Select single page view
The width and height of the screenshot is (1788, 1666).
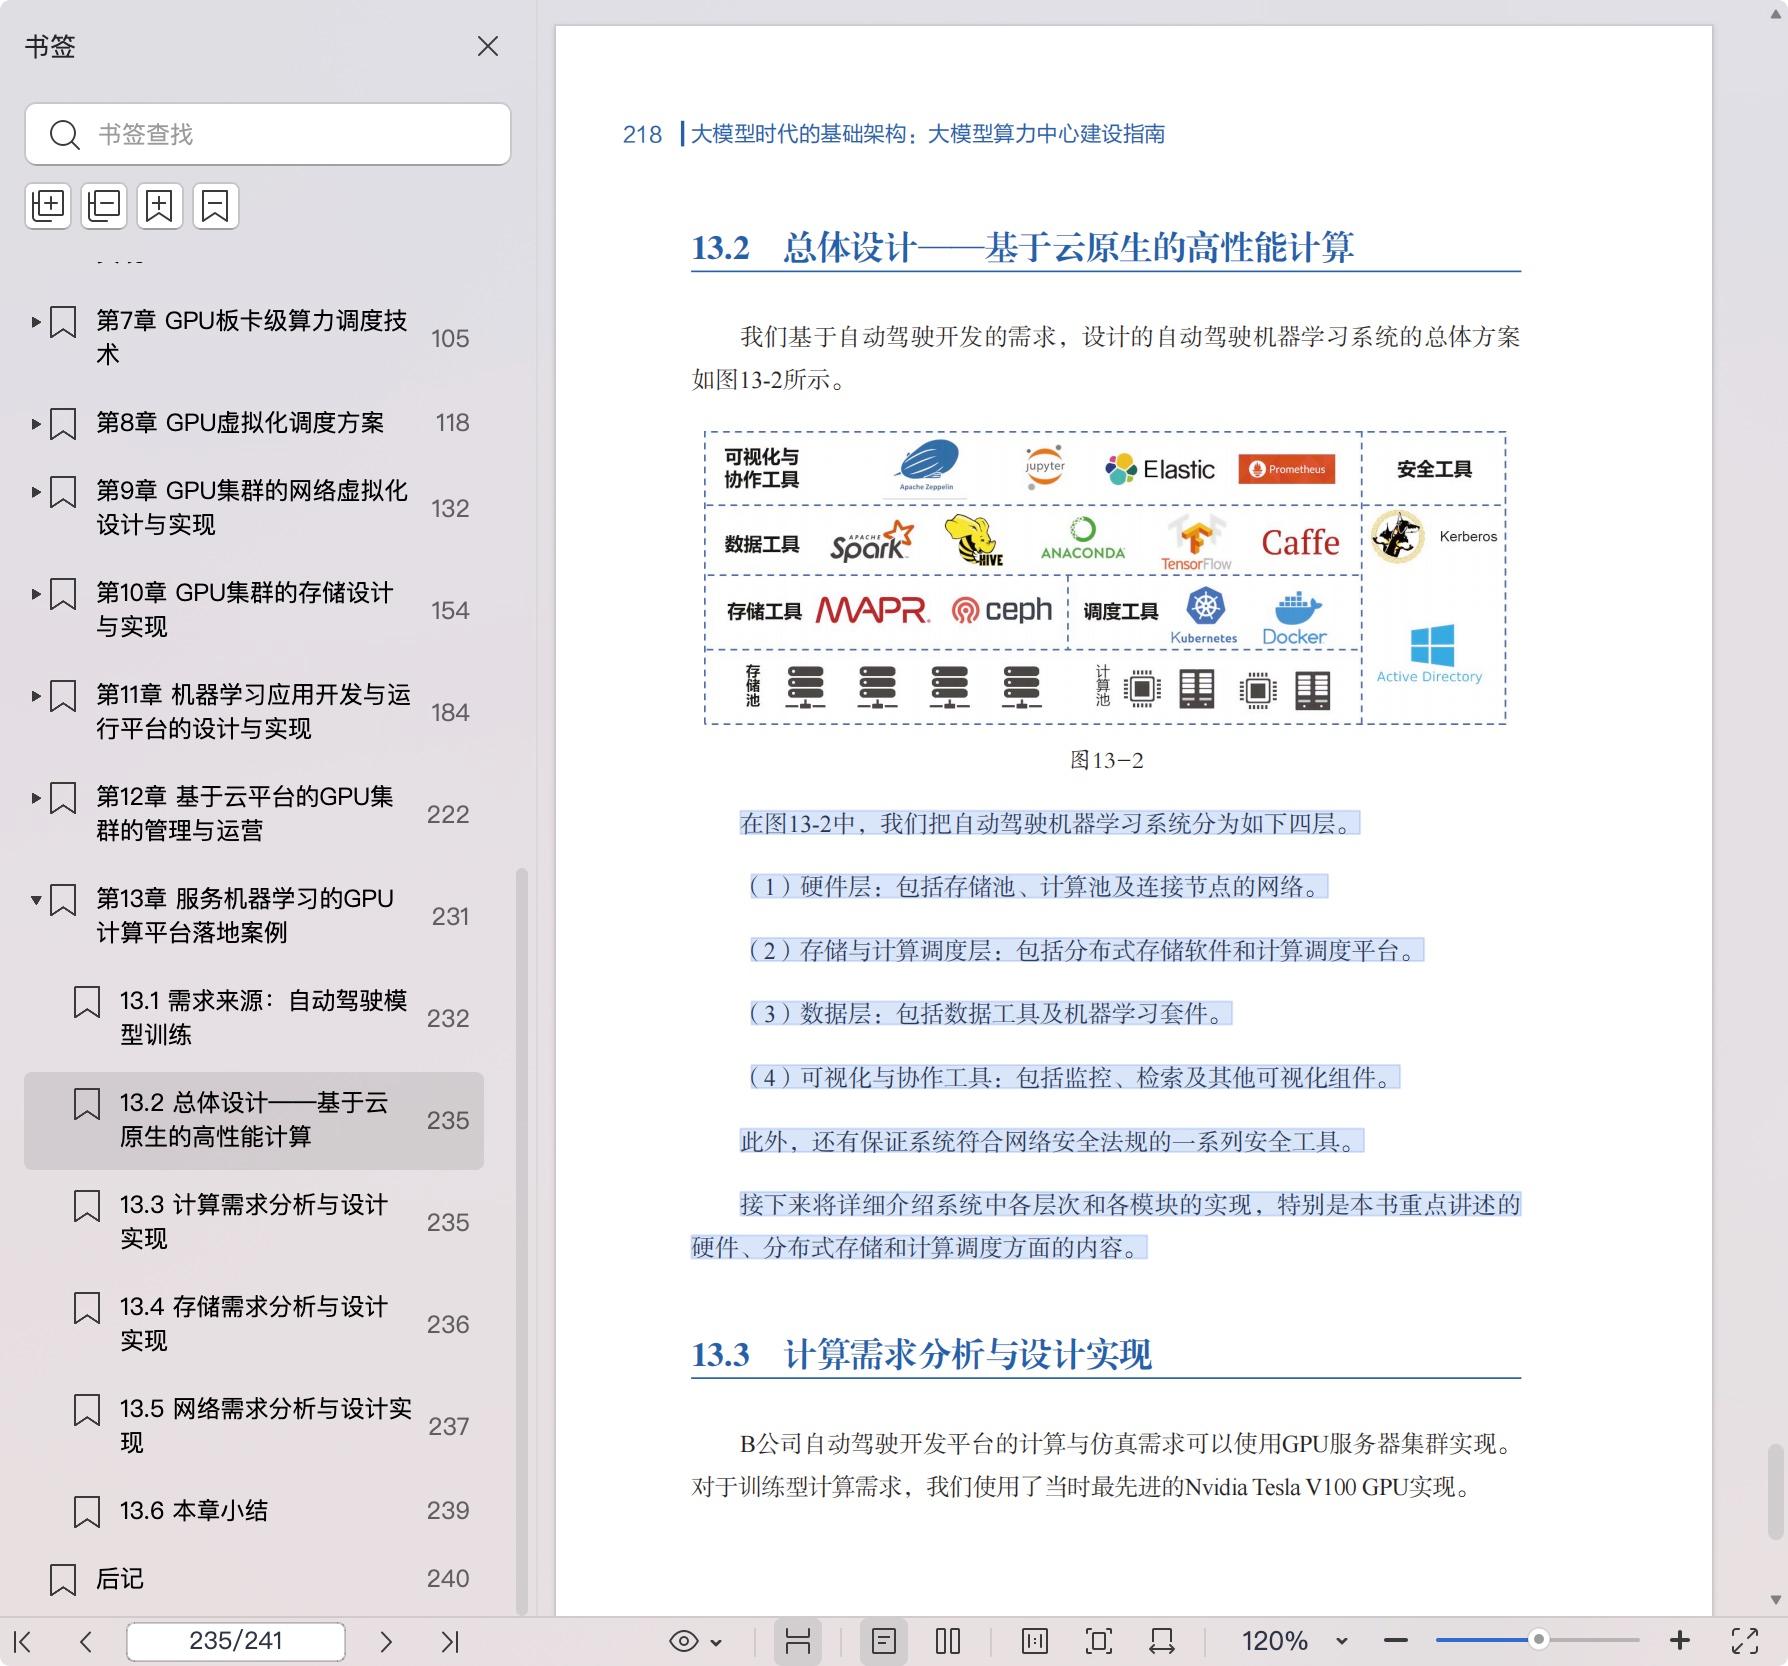pyautogui.click(x=884, y=1641)
